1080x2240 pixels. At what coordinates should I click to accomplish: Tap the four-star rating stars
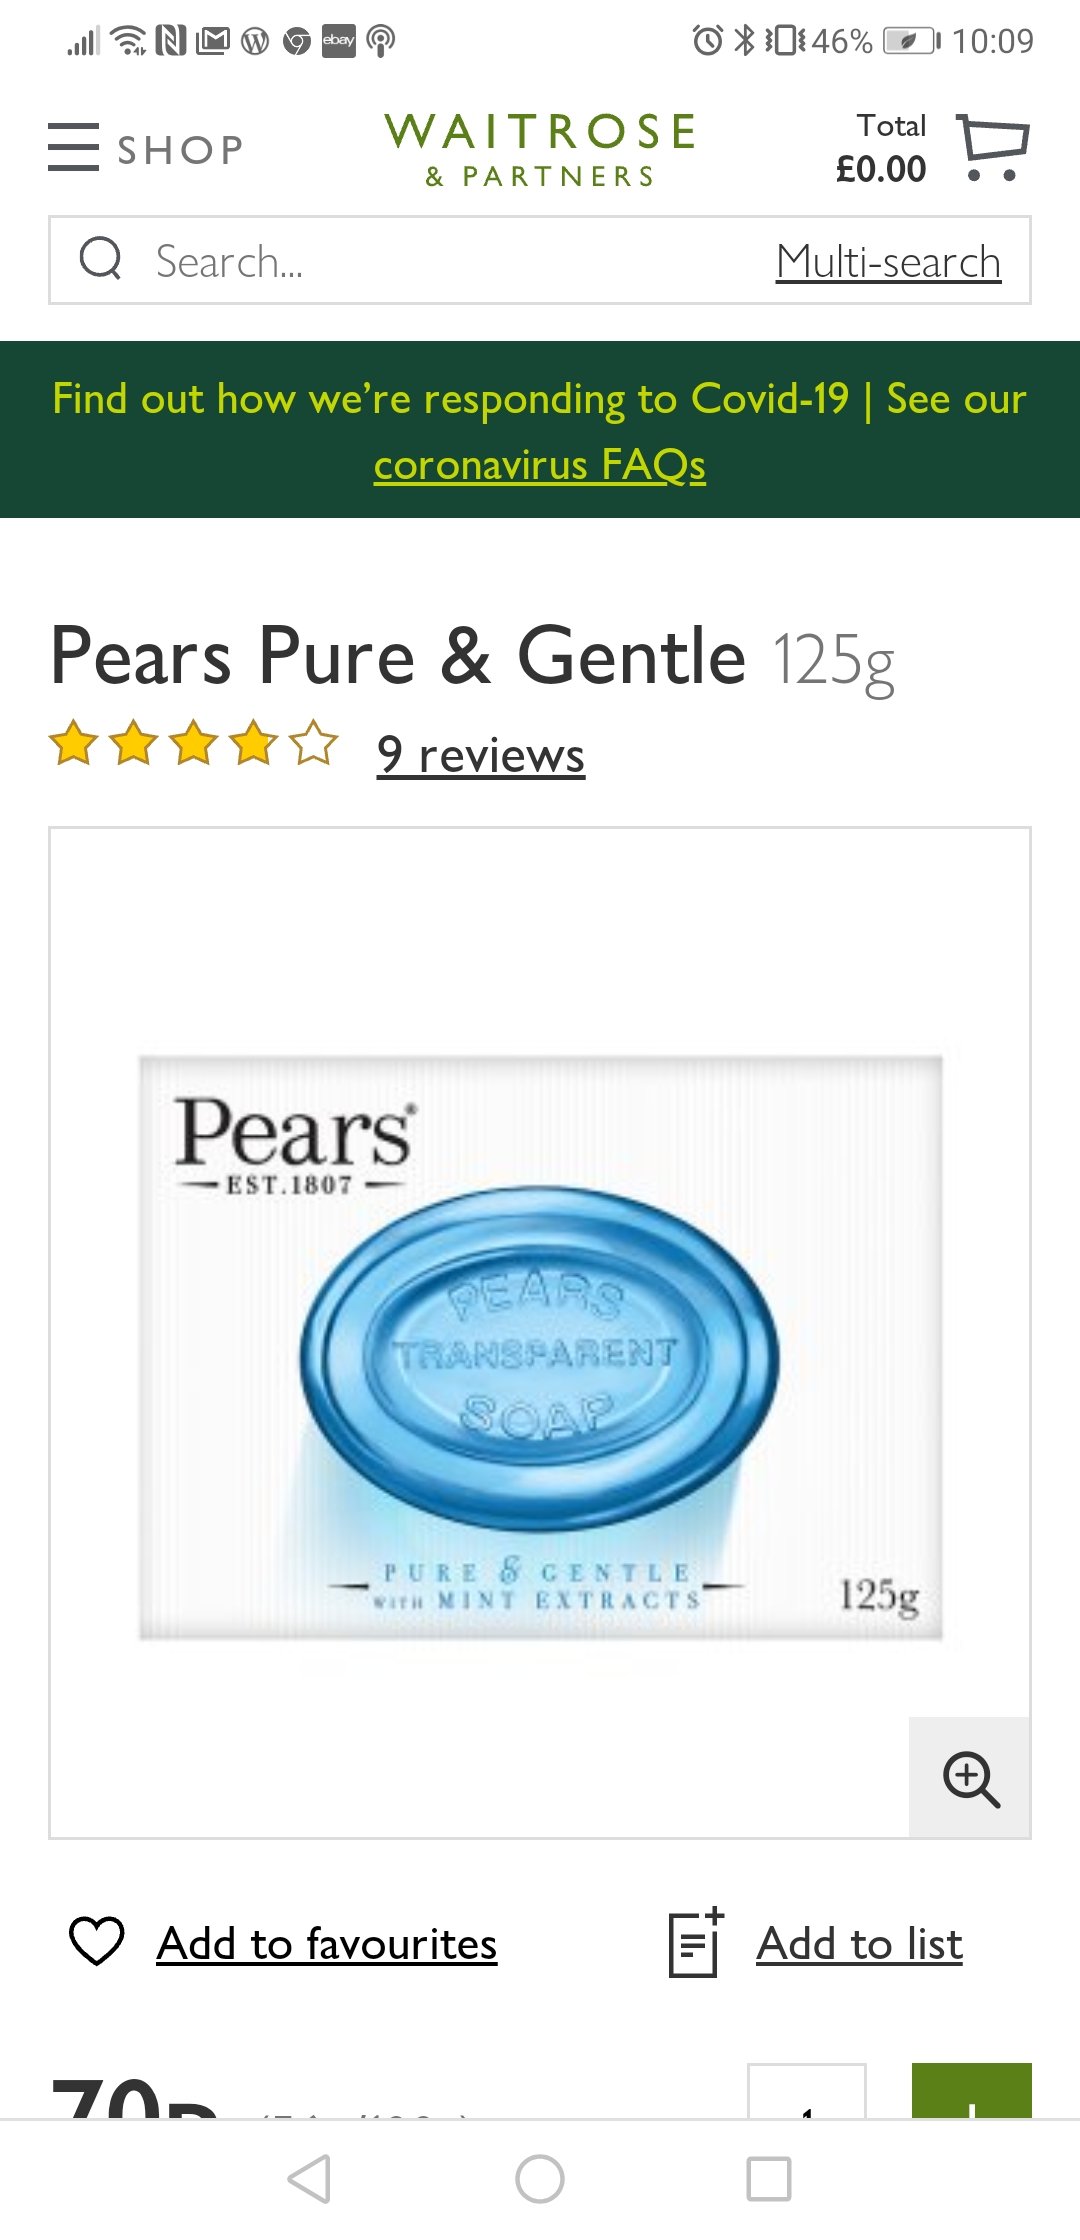194,744
